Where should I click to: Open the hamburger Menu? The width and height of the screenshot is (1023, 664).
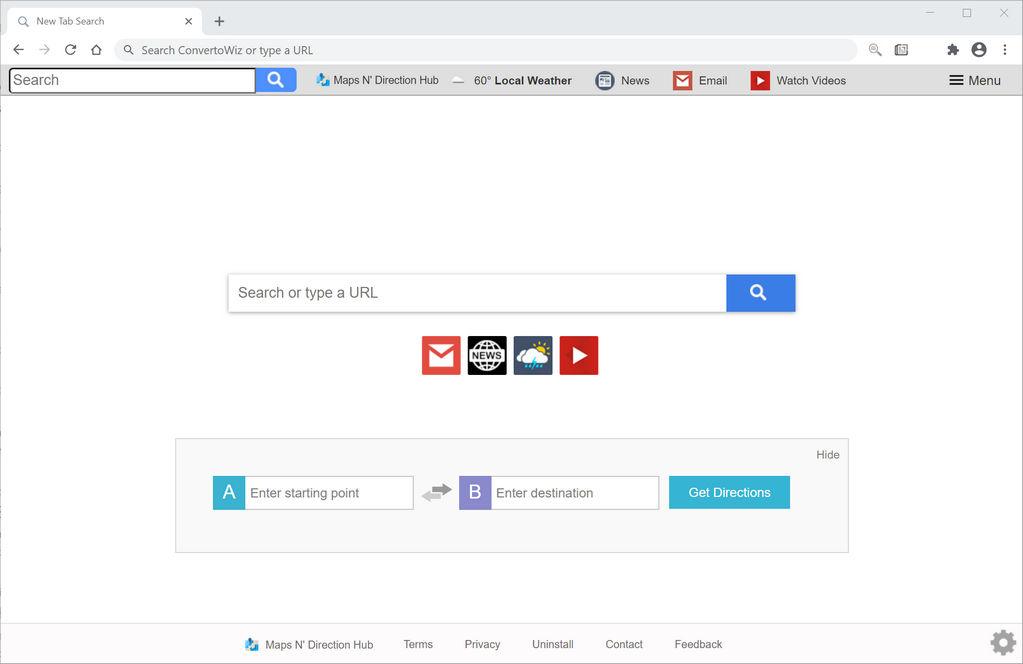coord(974,80)
